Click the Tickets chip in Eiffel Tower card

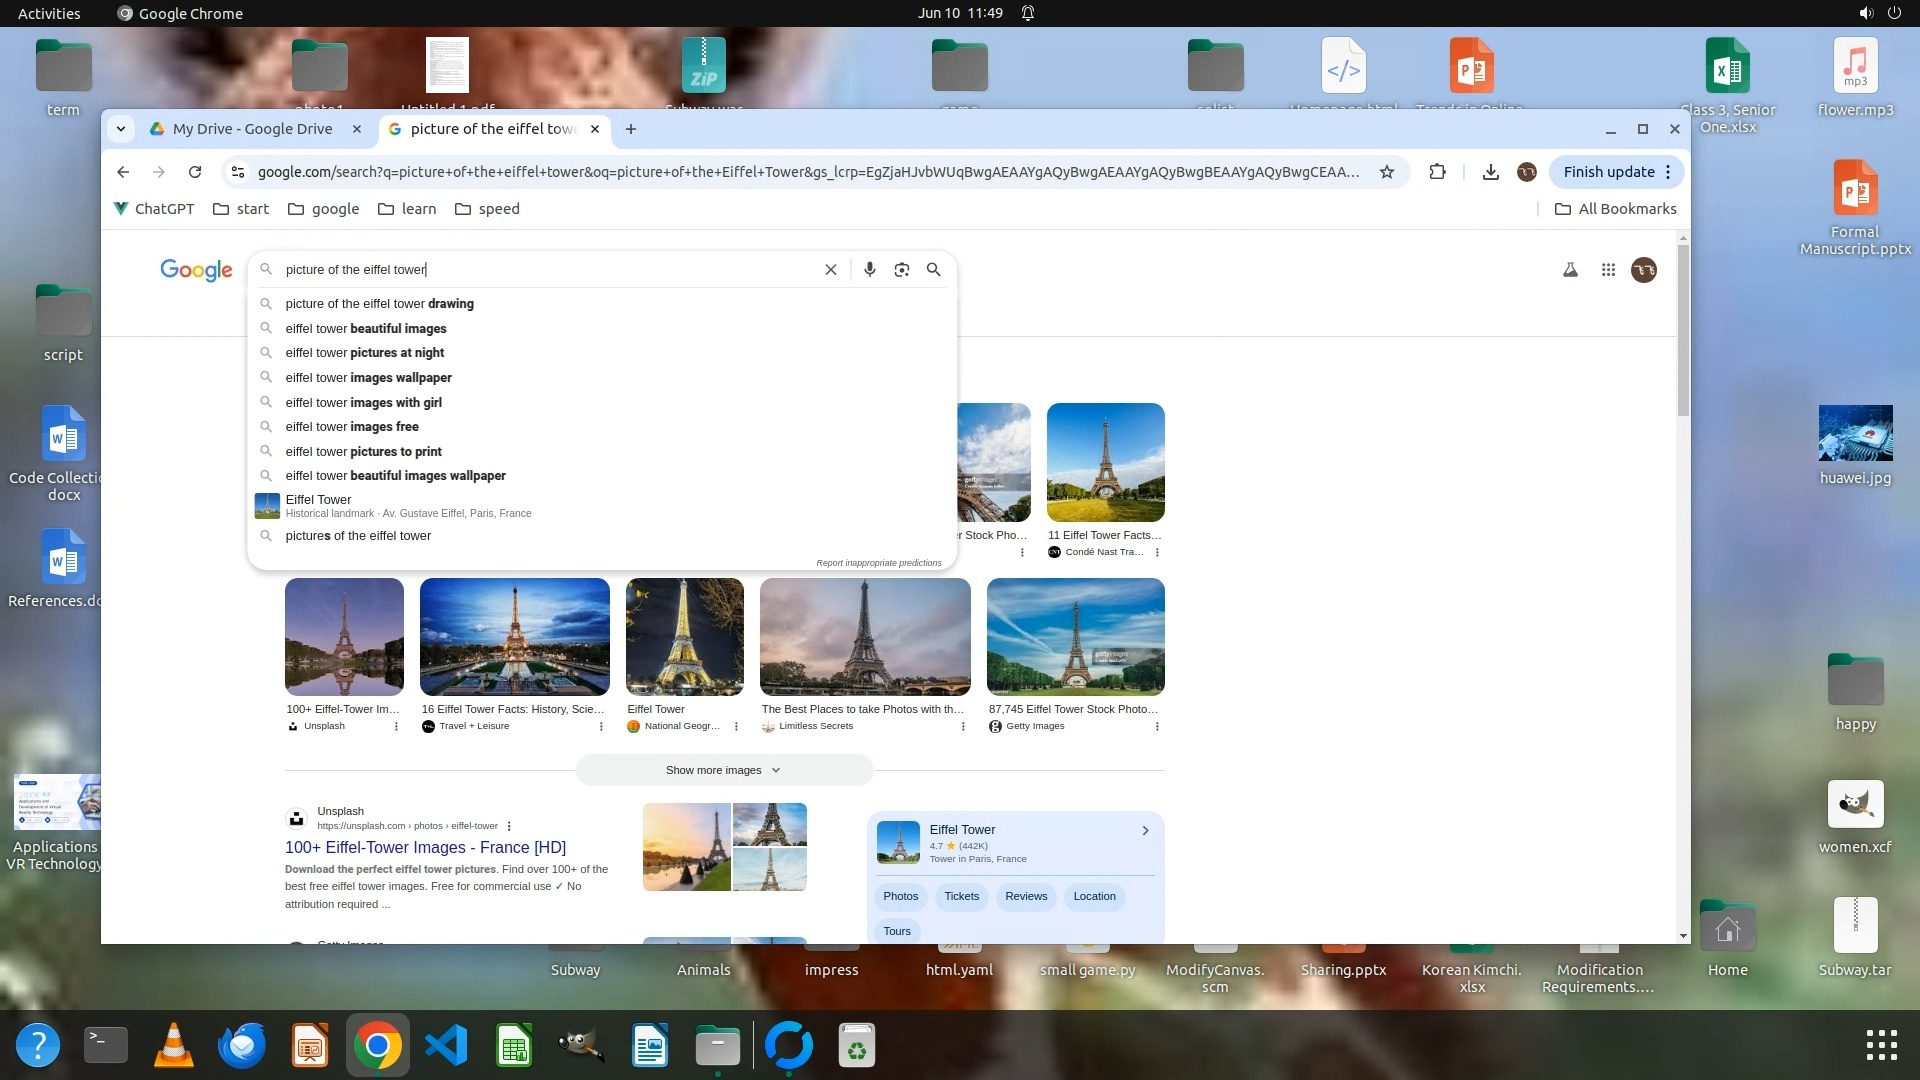(x=961, y=897)
